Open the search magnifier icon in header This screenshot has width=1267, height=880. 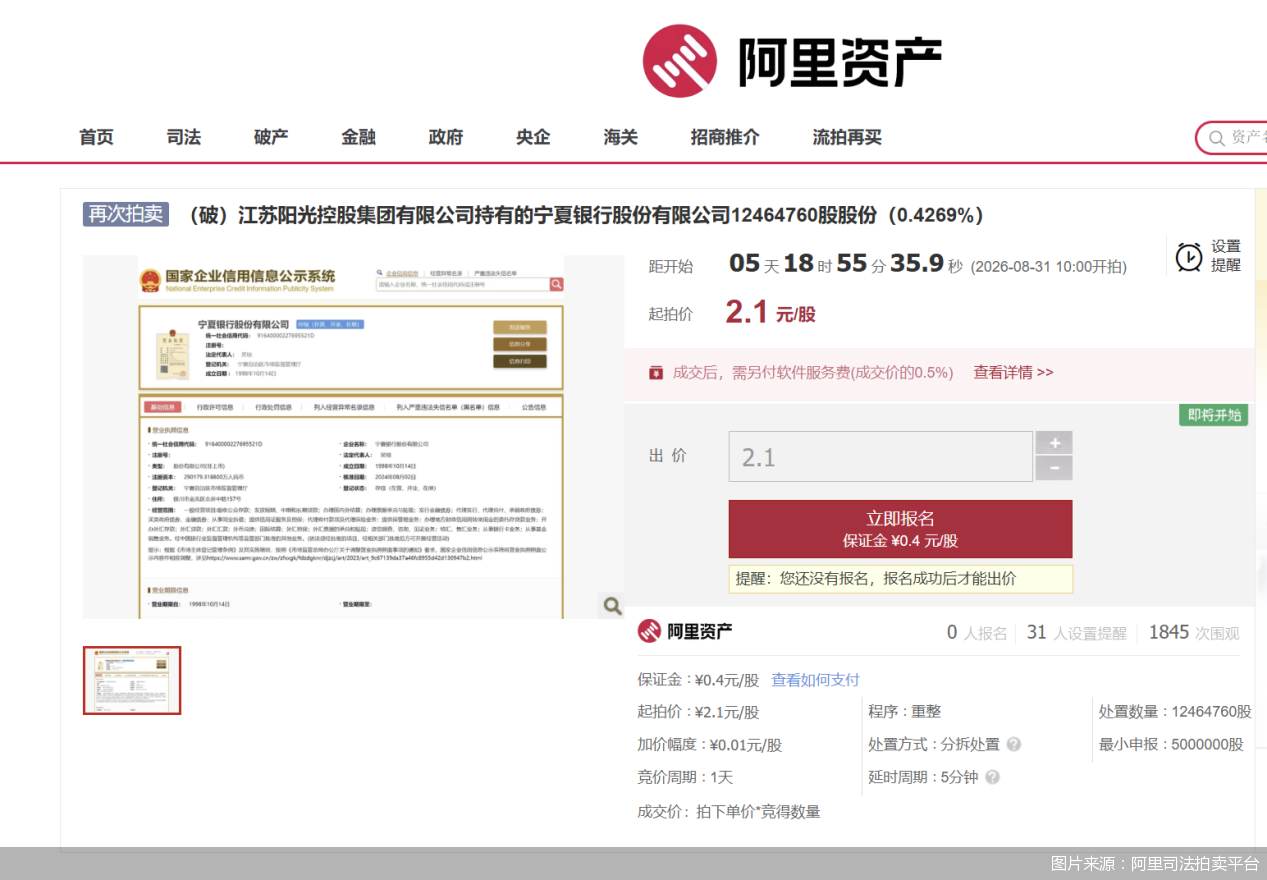1216,138
